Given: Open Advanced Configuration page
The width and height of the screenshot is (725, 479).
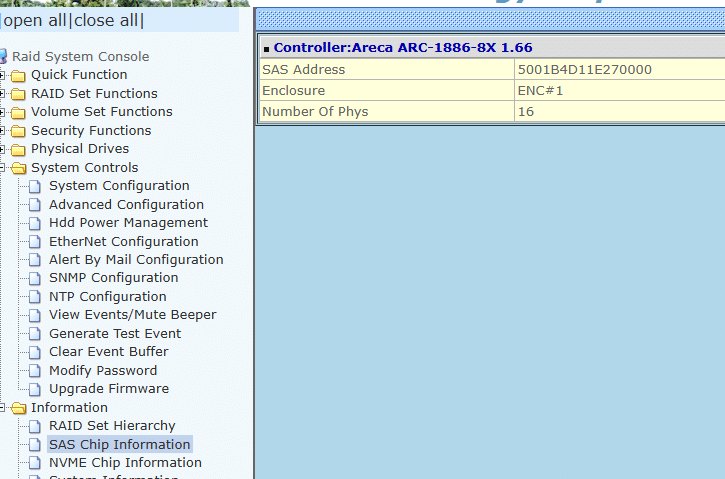Looking at the screenshot, I should pos(126,205).
